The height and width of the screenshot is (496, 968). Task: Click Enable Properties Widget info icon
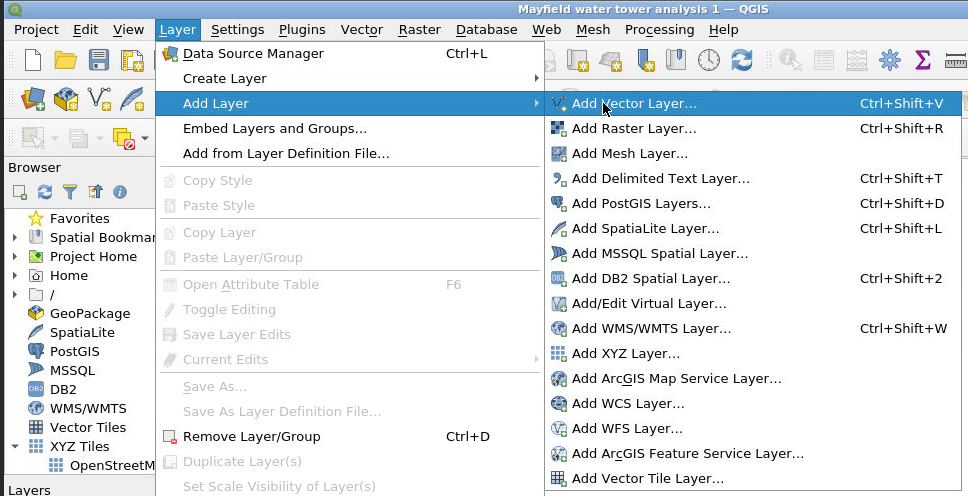120,192
